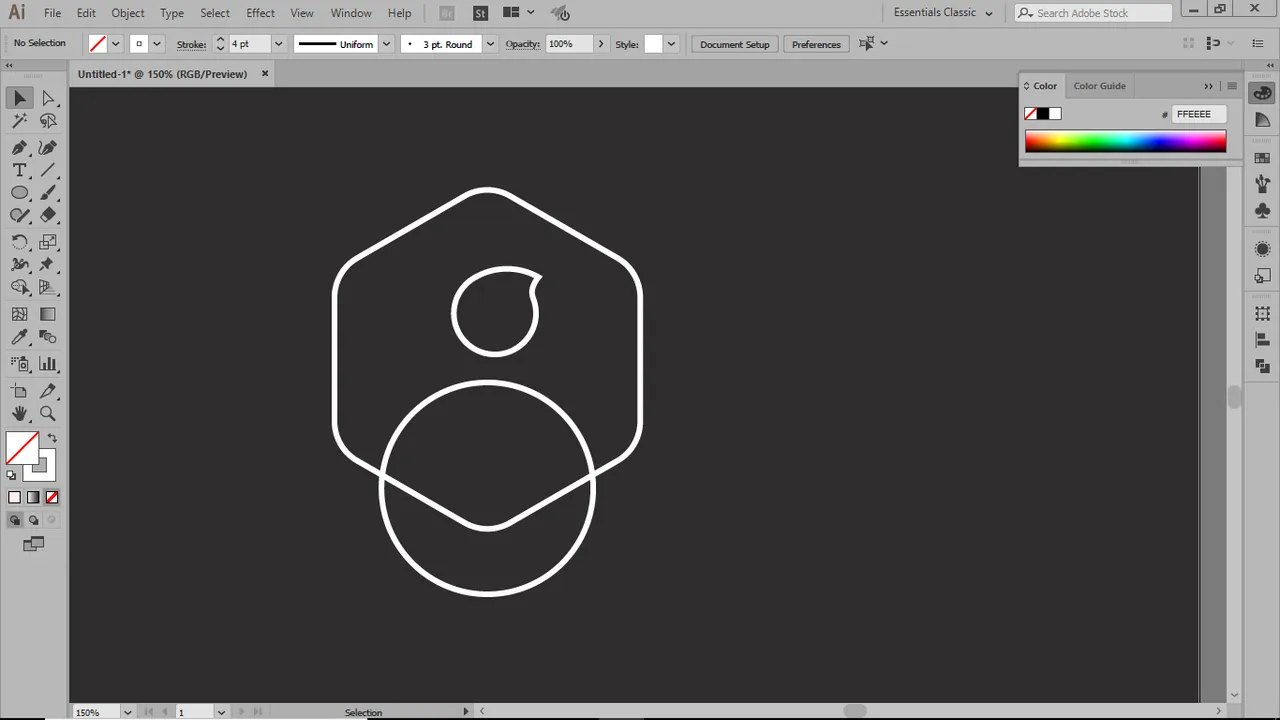Activate the Hand tool
Image resolution: width=1280 pixels, height=720 pixels.
[x=20, y=413]
